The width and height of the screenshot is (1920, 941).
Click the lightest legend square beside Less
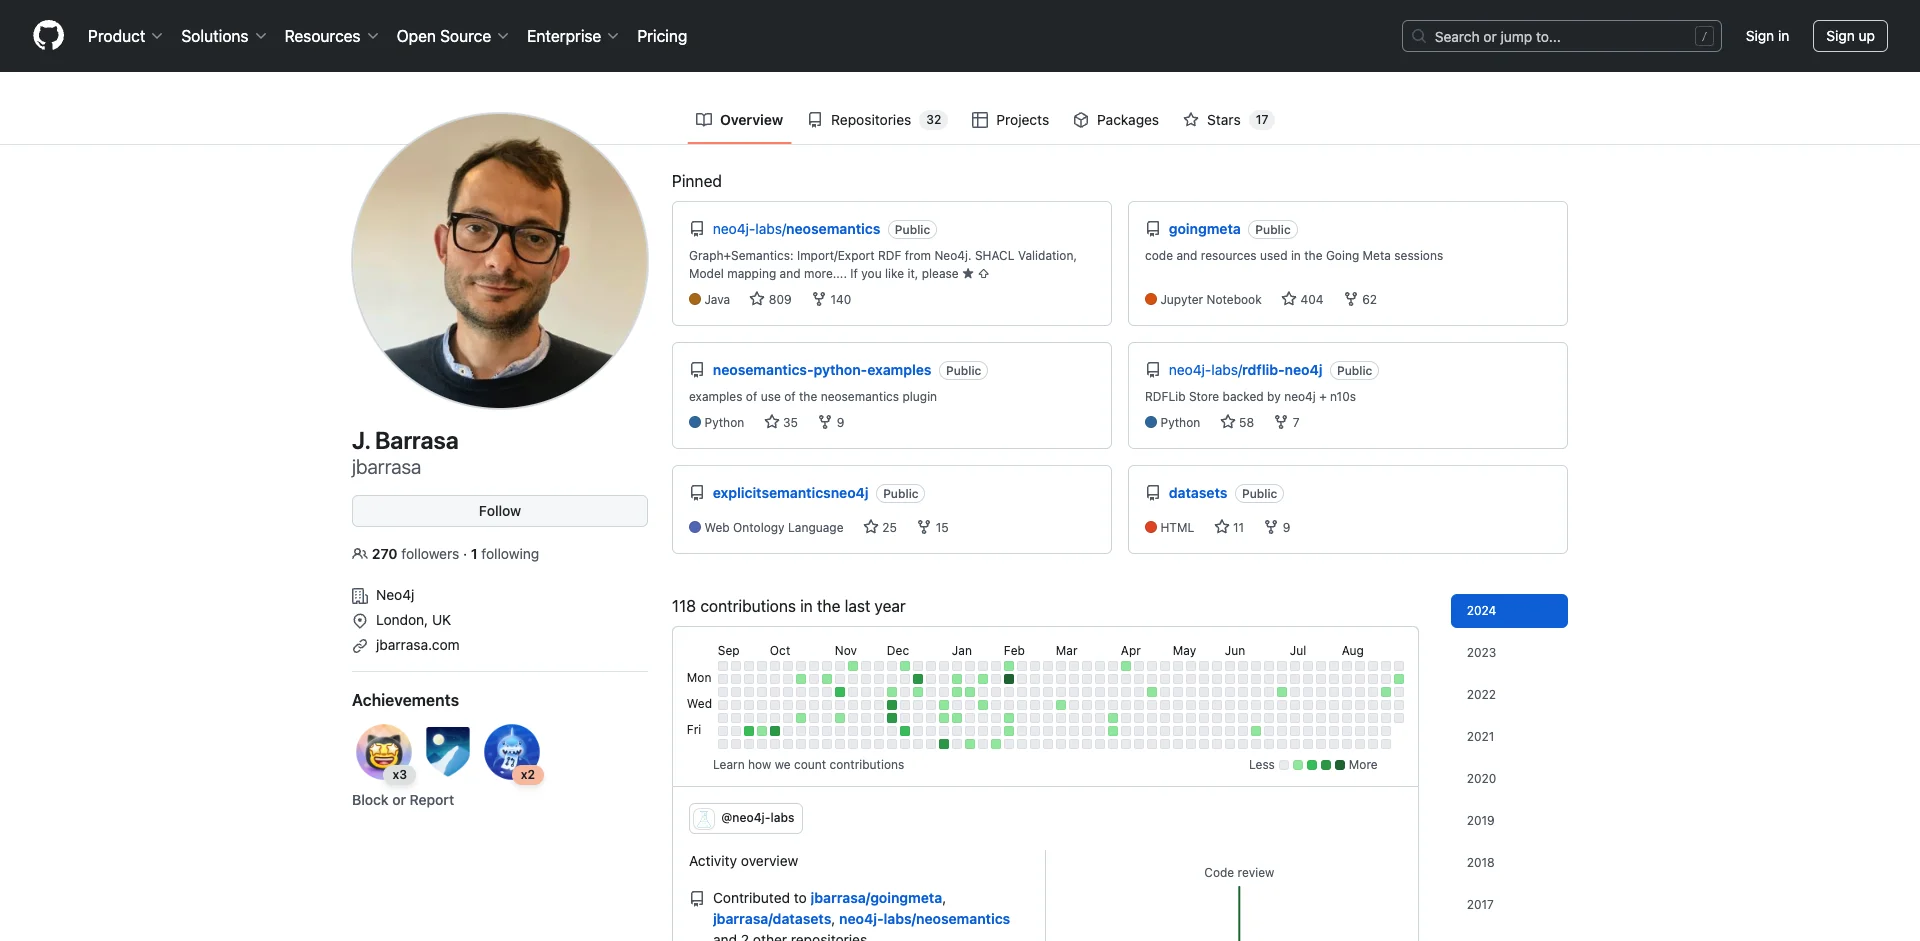click(1284, 765)
